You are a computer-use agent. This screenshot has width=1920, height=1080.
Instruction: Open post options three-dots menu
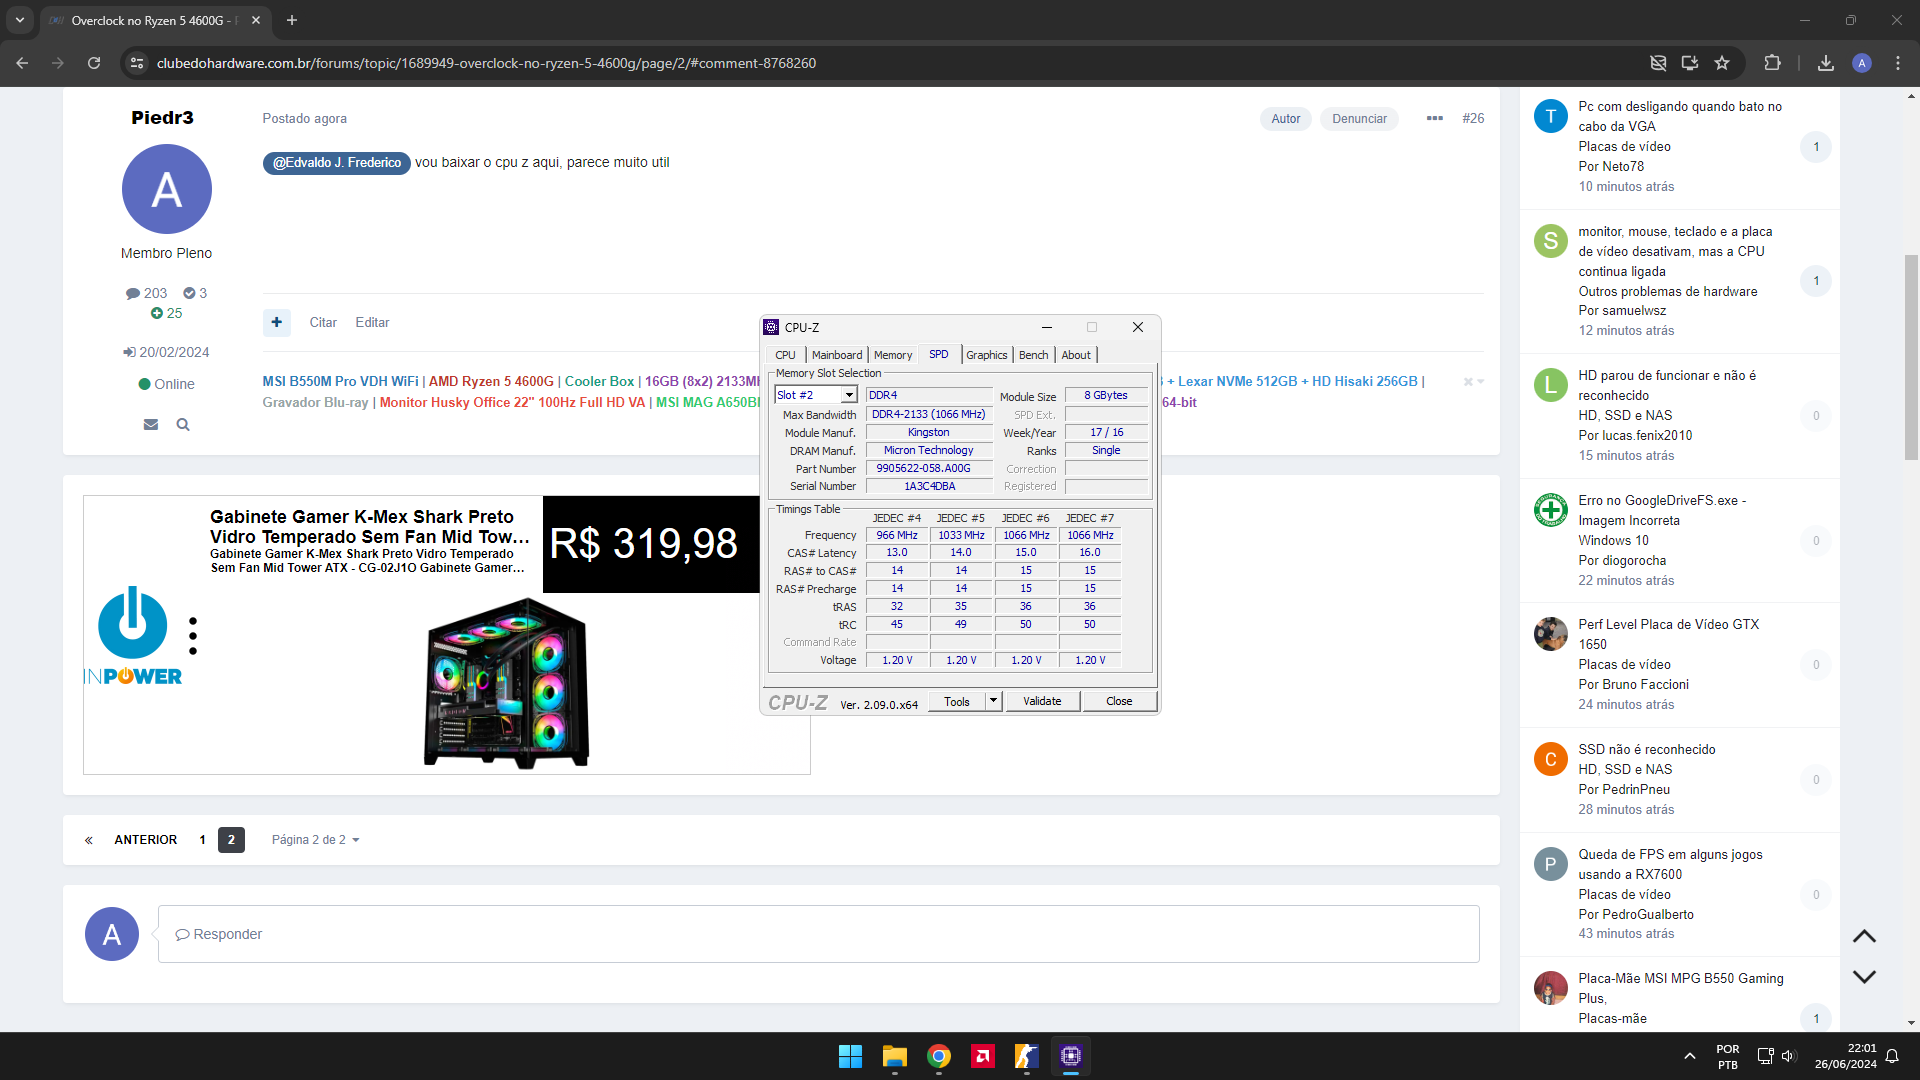pyautogui.click(x=1435, y=118)
